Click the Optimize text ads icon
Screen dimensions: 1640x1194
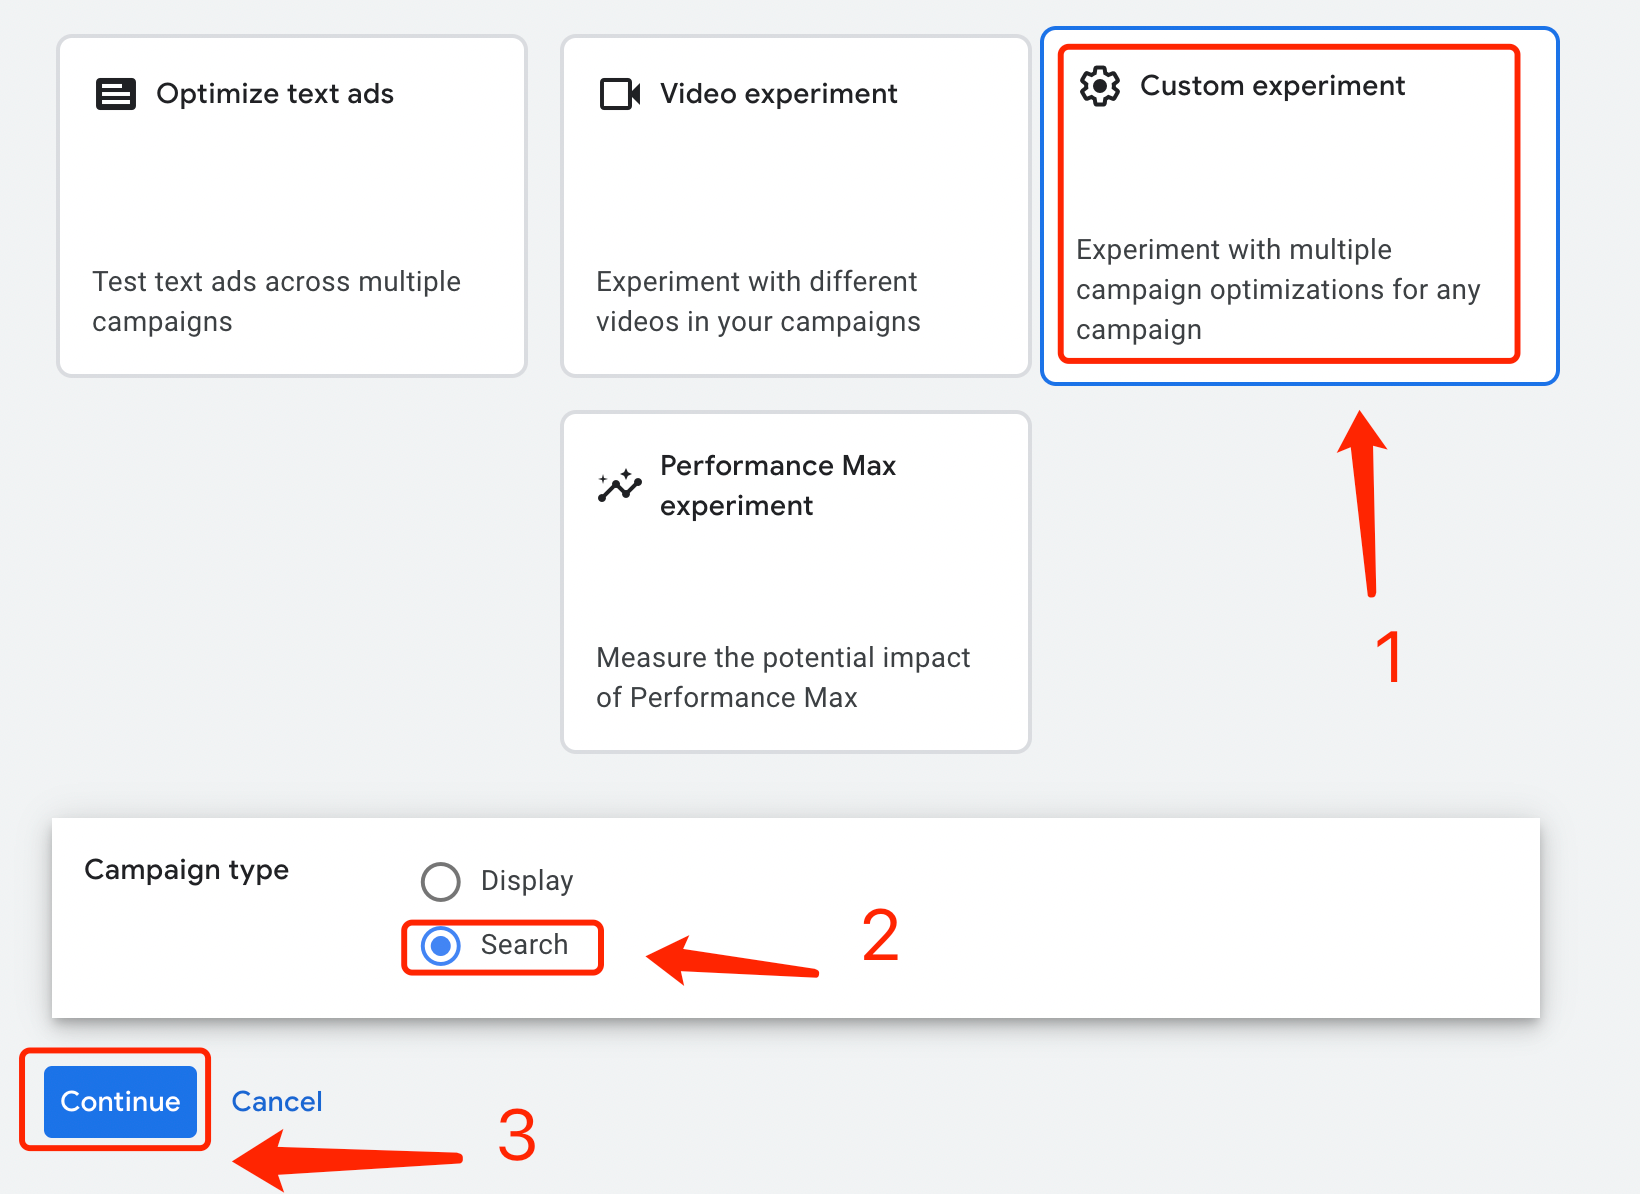coord(116,94)
